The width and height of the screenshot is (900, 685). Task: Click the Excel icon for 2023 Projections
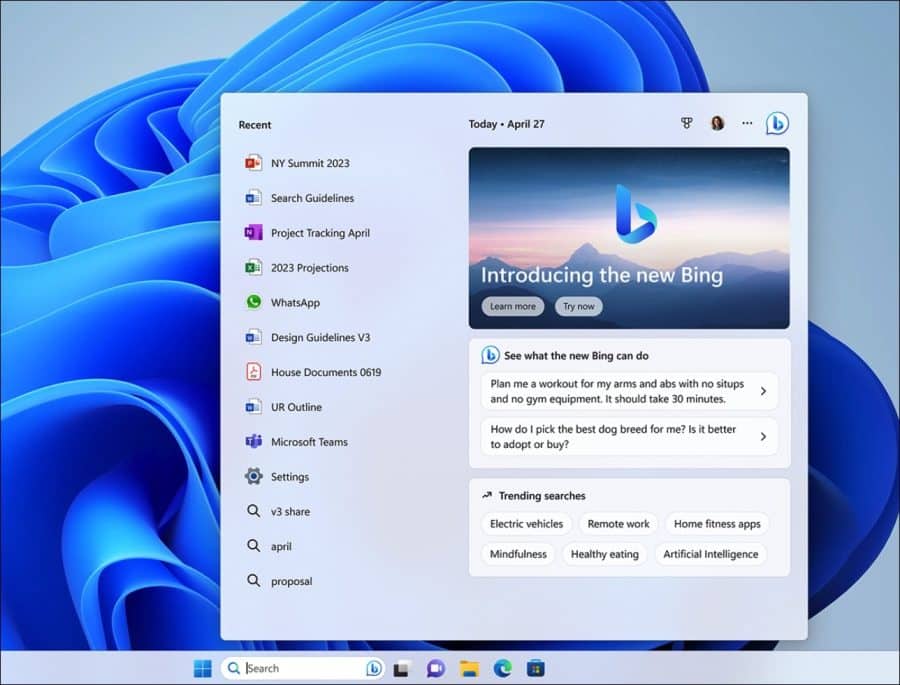253,268
